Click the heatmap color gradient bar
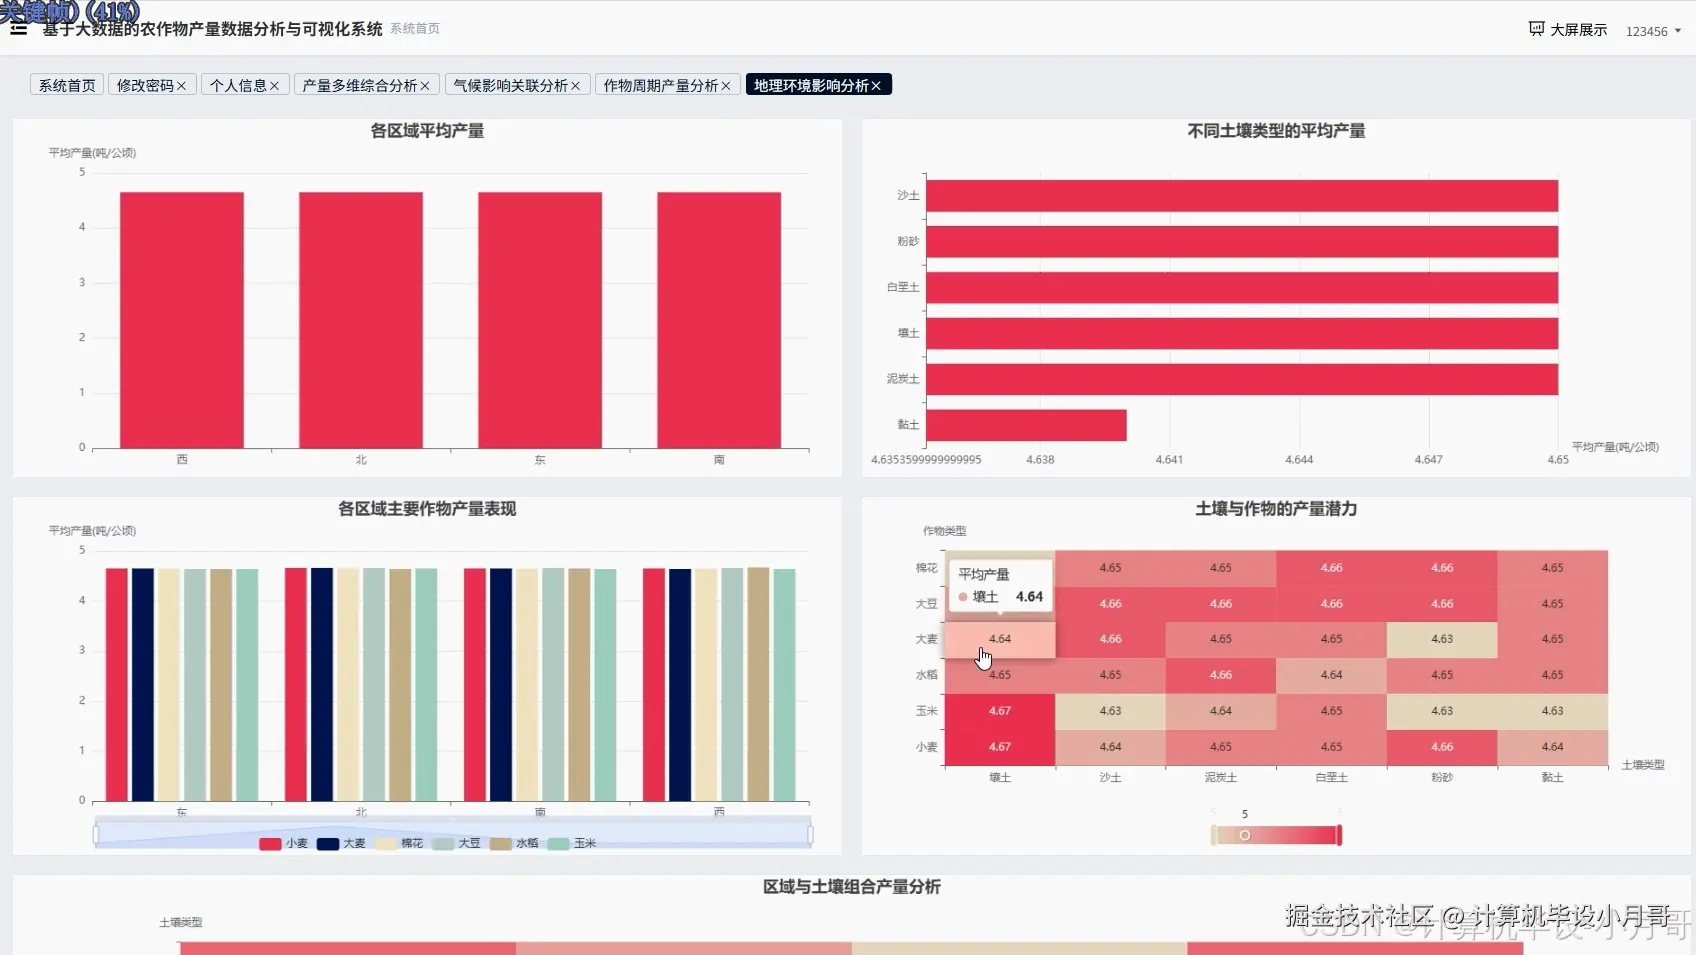The width and height of the screenshot is (1696, 955). tap(1274, 835)
